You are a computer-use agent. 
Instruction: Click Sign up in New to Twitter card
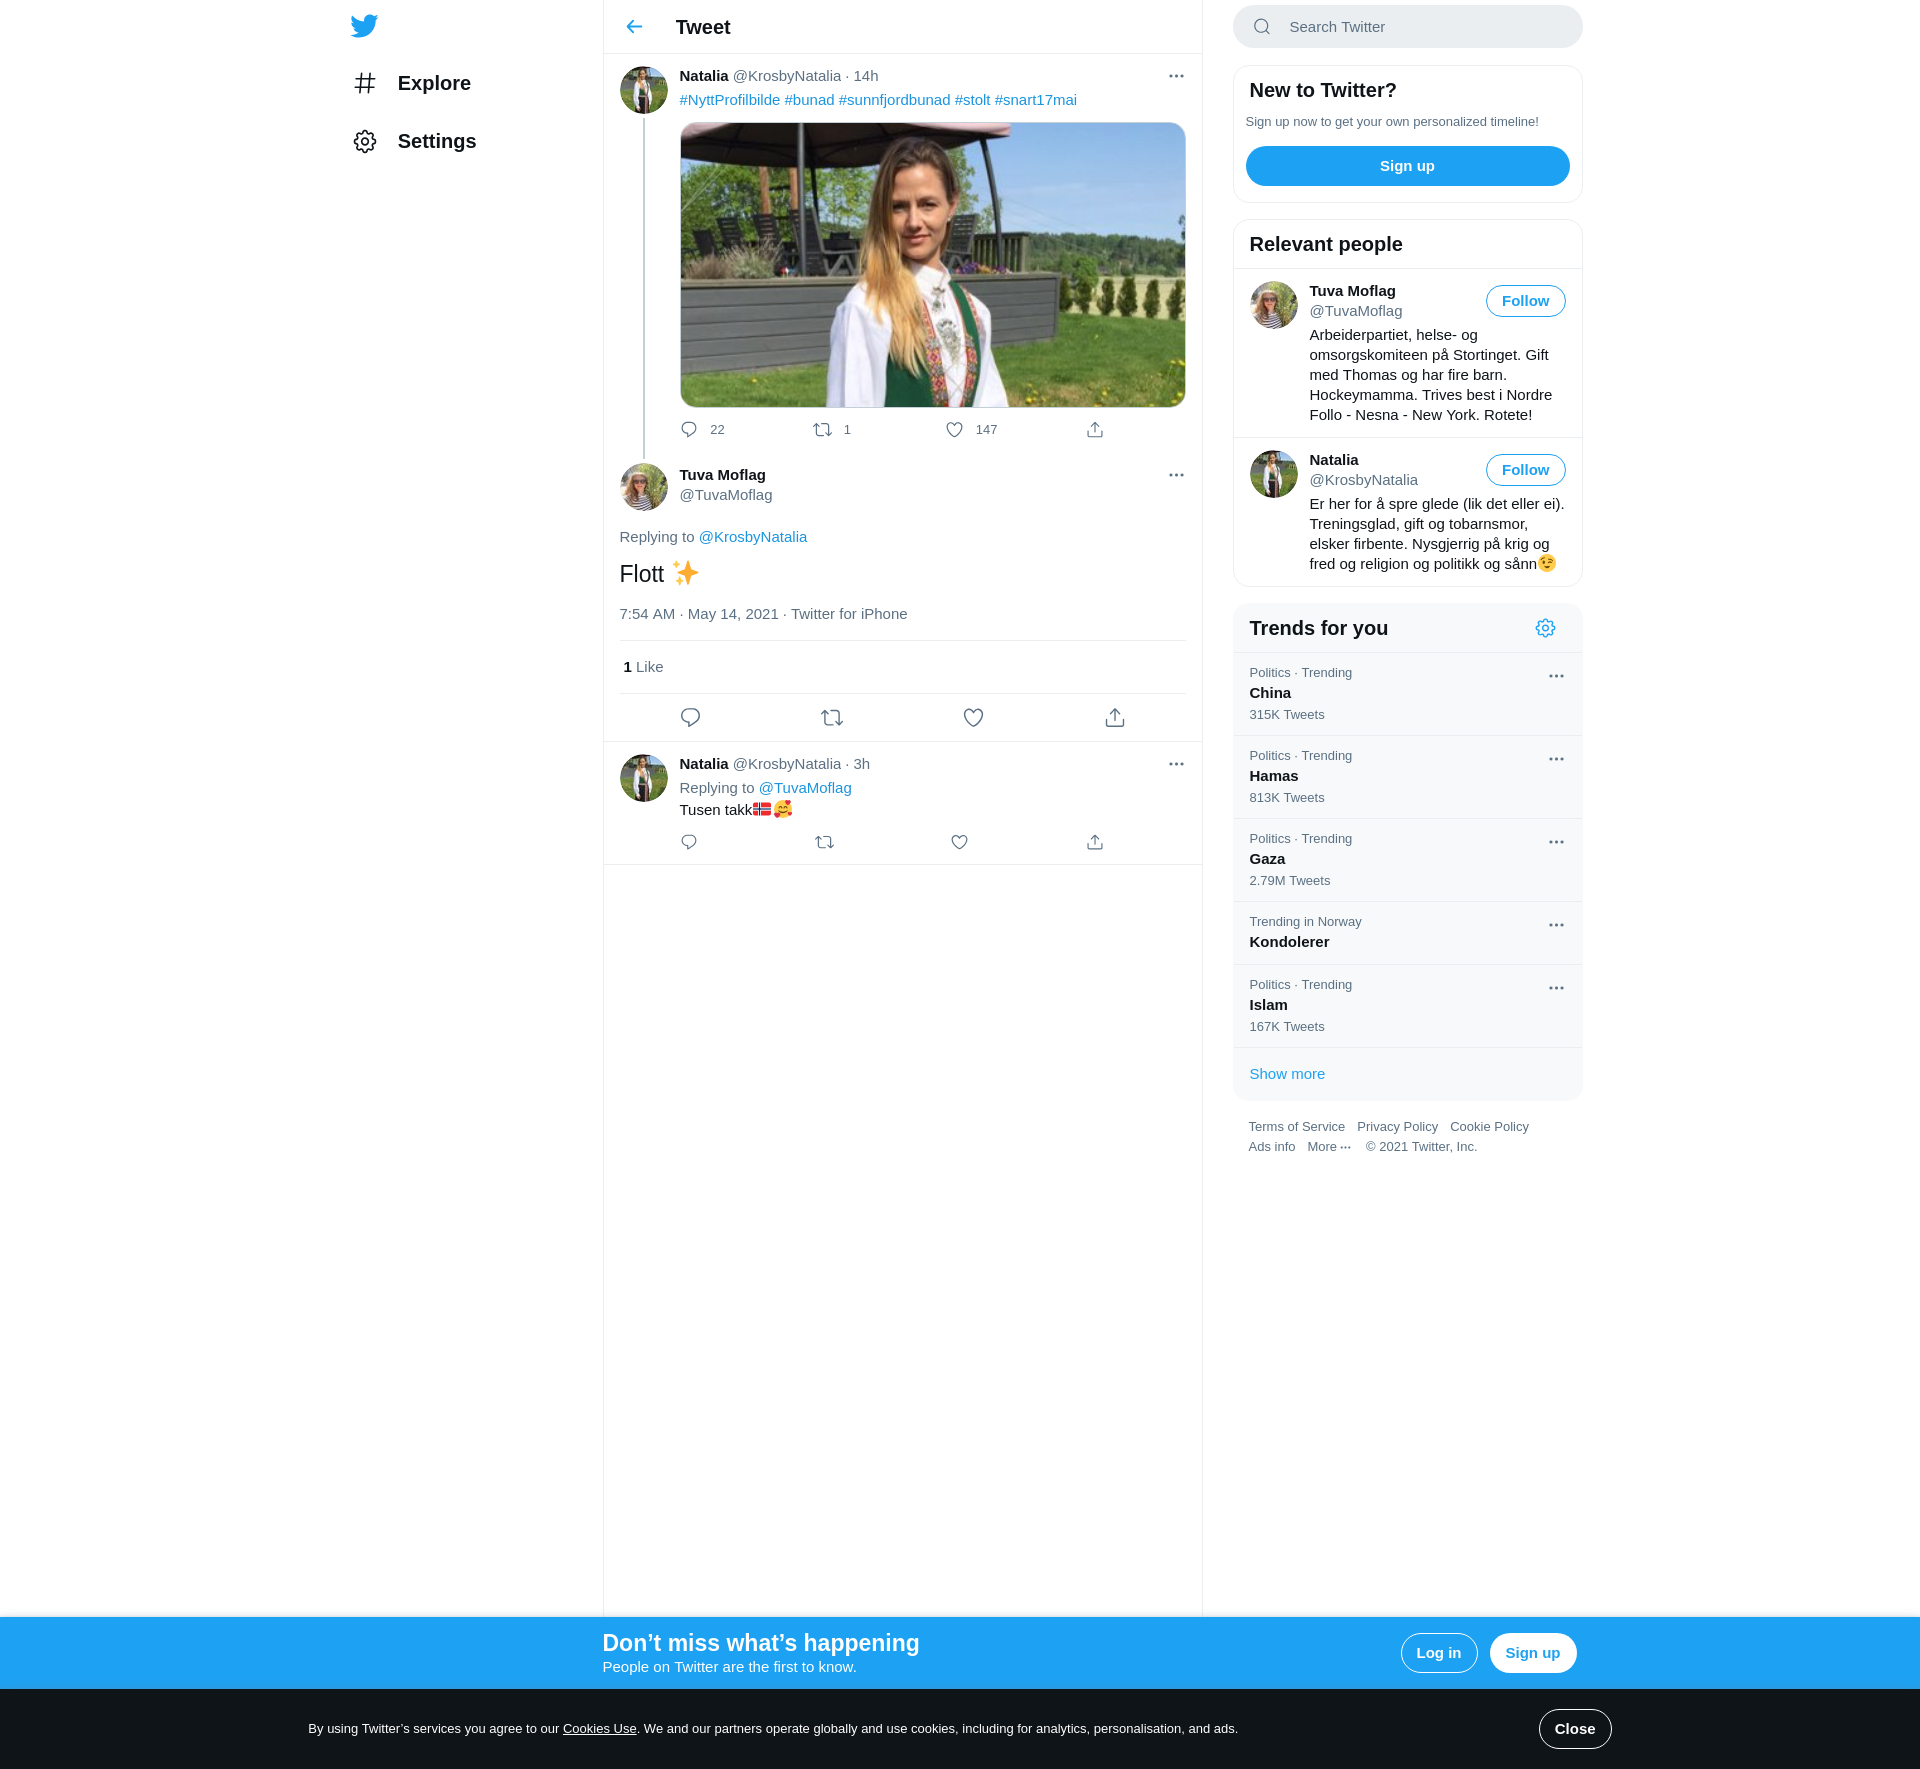pyautogui.click(x=1408, y=166)
